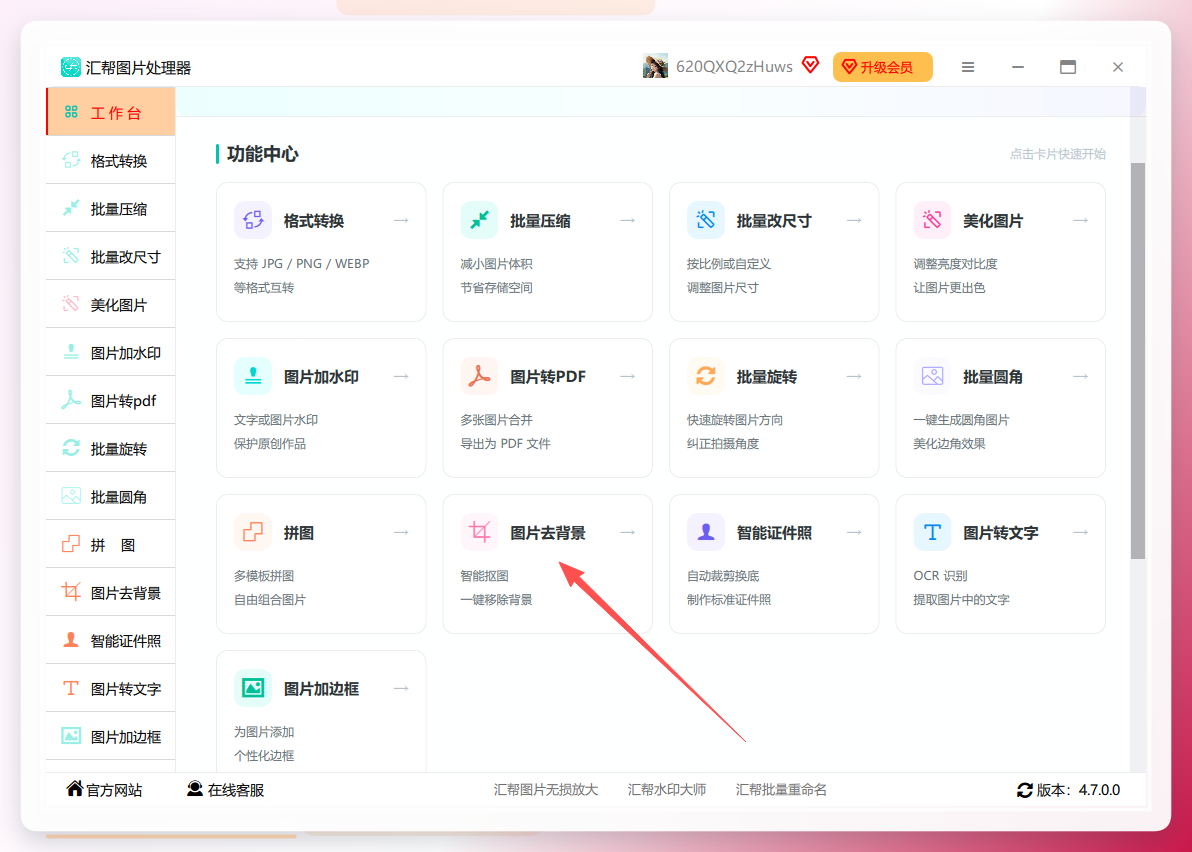Viewport: 1192px width, 852px height.
Task: Click the 图片去背景 card title
Action: [547, 533]
